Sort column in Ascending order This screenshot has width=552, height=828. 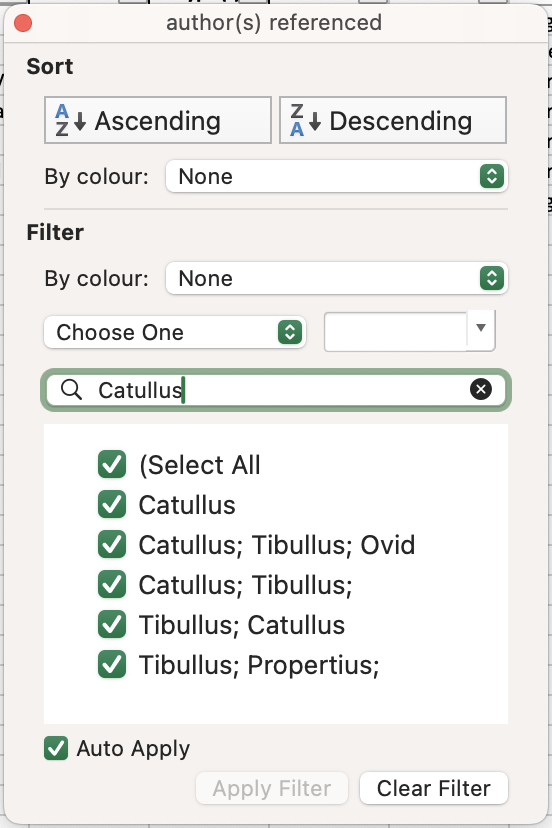158,120
